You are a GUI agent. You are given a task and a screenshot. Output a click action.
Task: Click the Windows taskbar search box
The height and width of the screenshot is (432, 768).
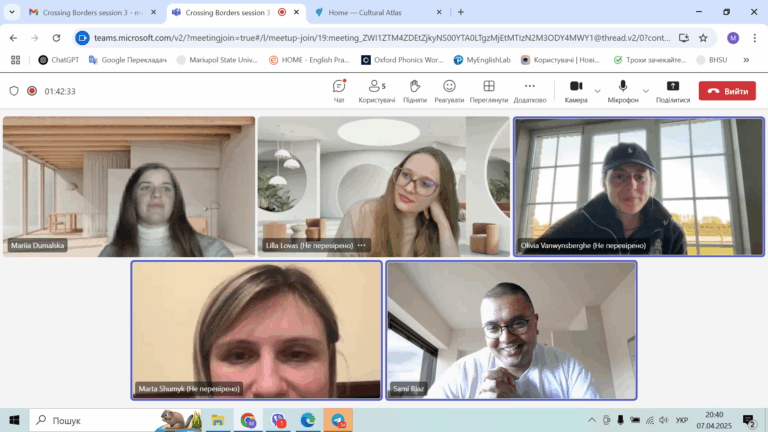click(x=100, y=421)
